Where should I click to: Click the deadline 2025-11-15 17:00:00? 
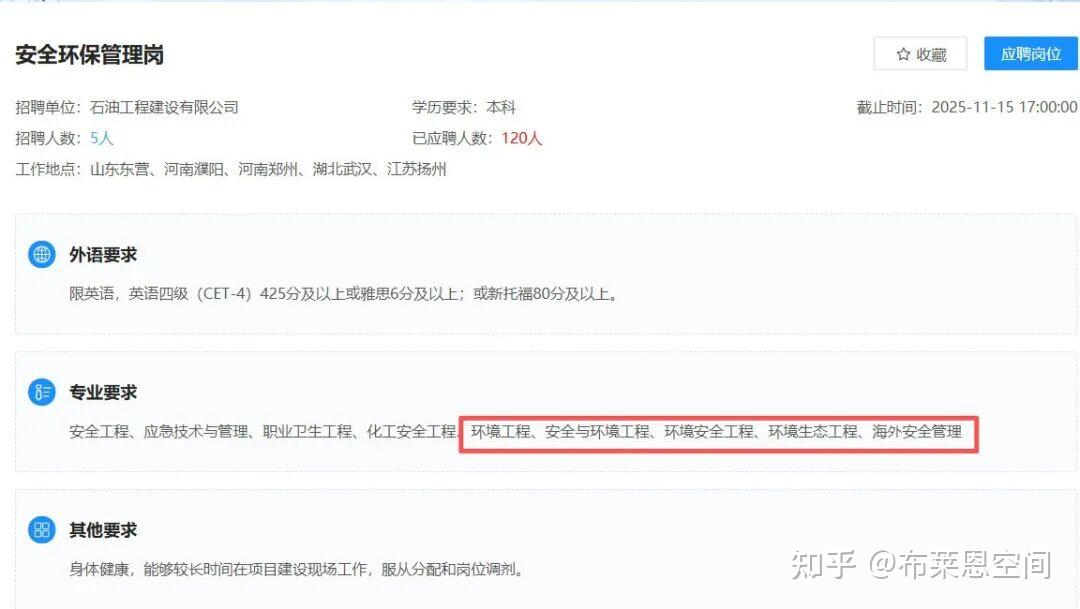coord(1004,107)
